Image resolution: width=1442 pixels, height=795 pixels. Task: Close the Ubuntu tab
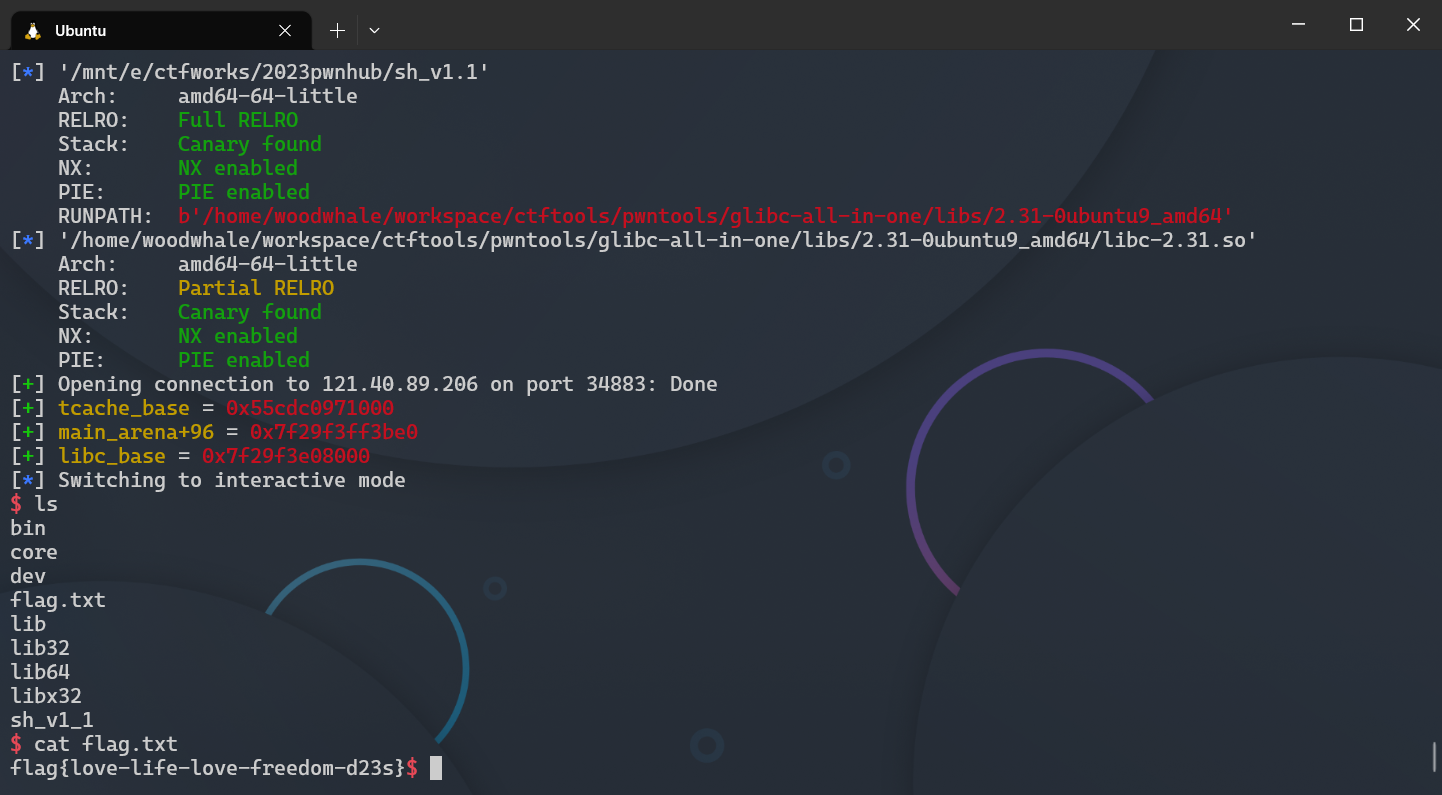click(285, 31)
